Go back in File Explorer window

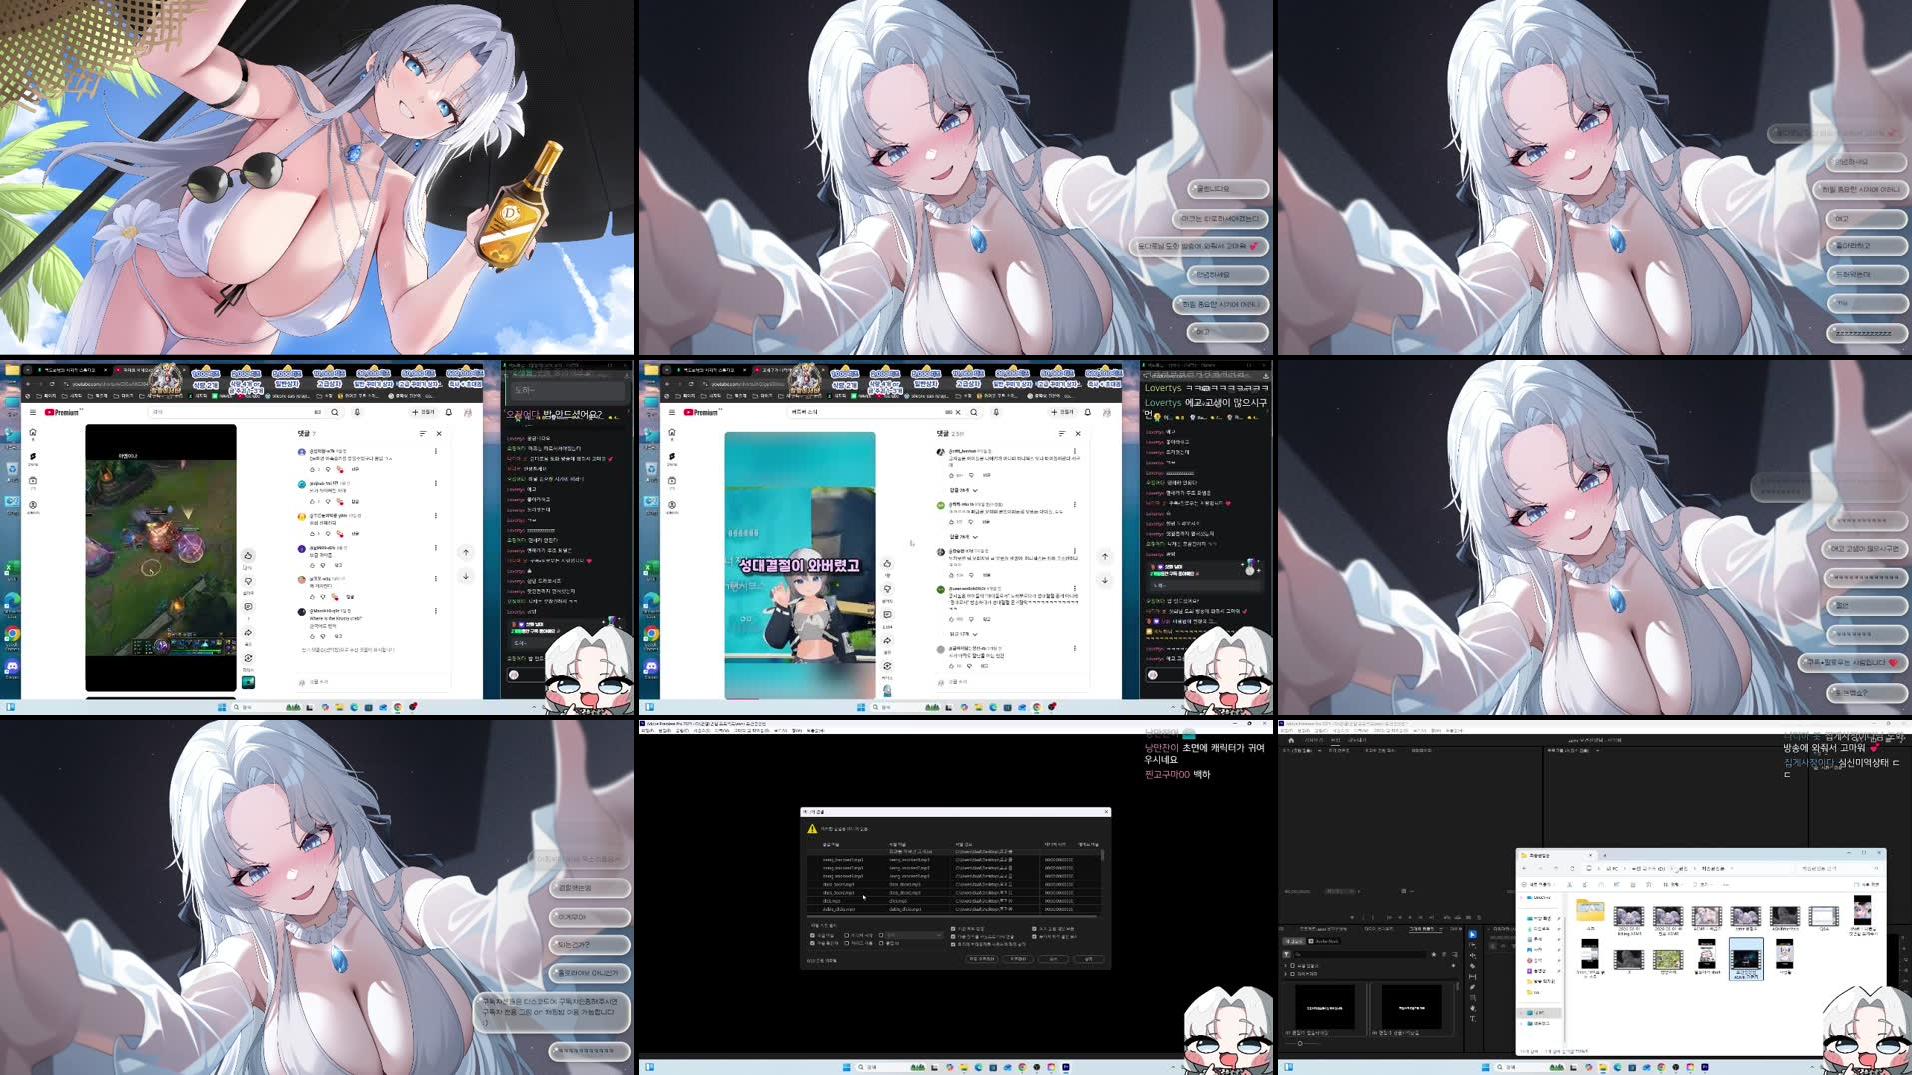click(1525, 868)
